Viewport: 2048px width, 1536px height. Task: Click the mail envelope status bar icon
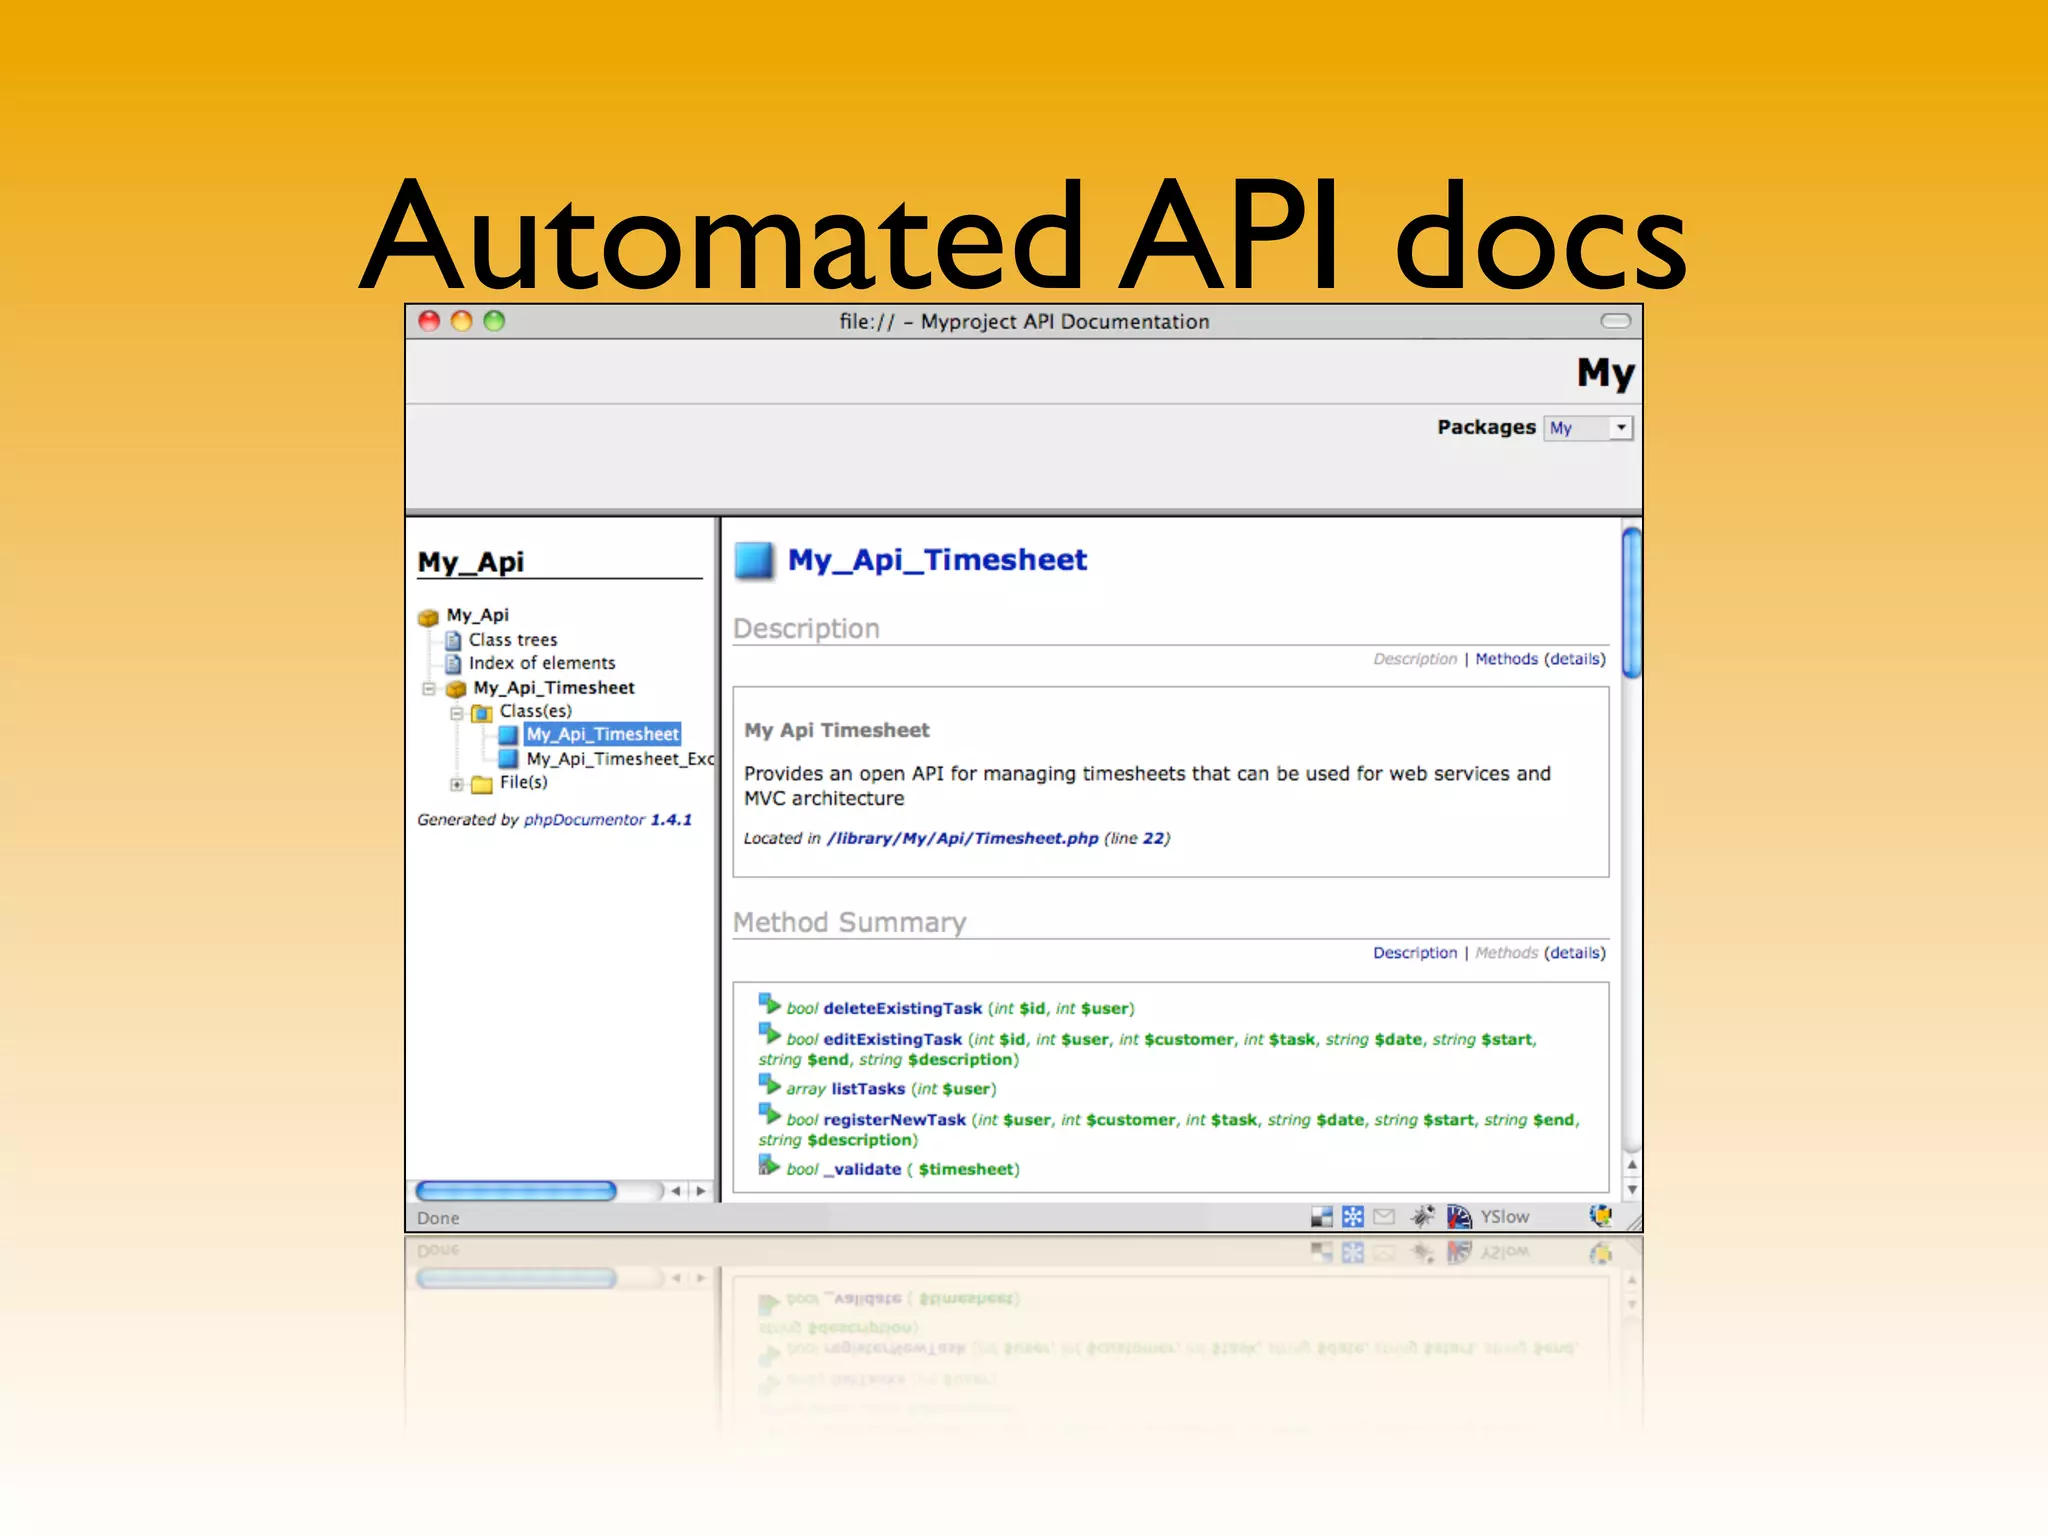(1384, 1217)
